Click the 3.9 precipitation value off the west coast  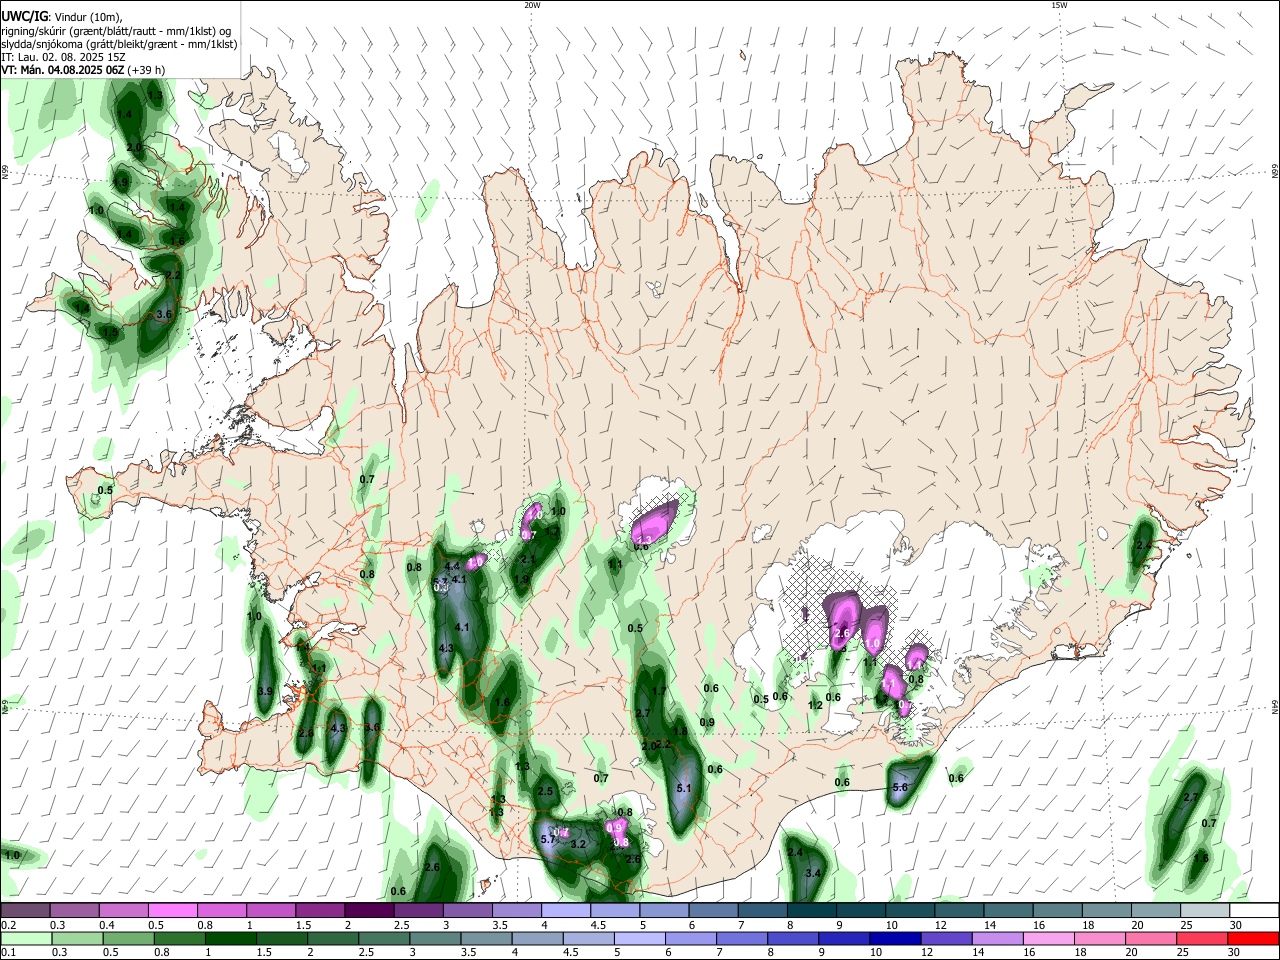point(265,691)
